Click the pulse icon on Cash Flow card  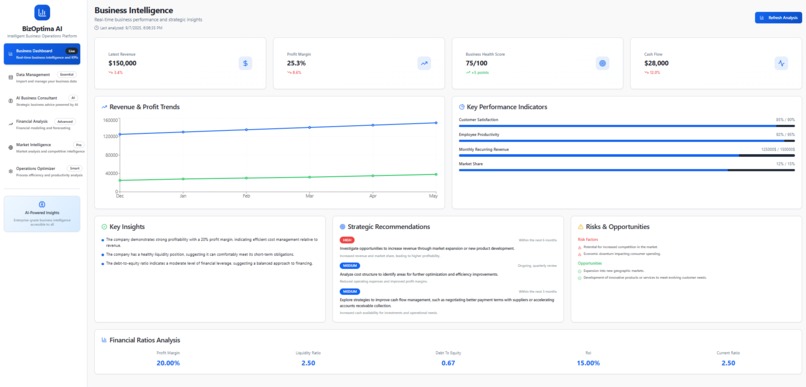coord(781,63)
